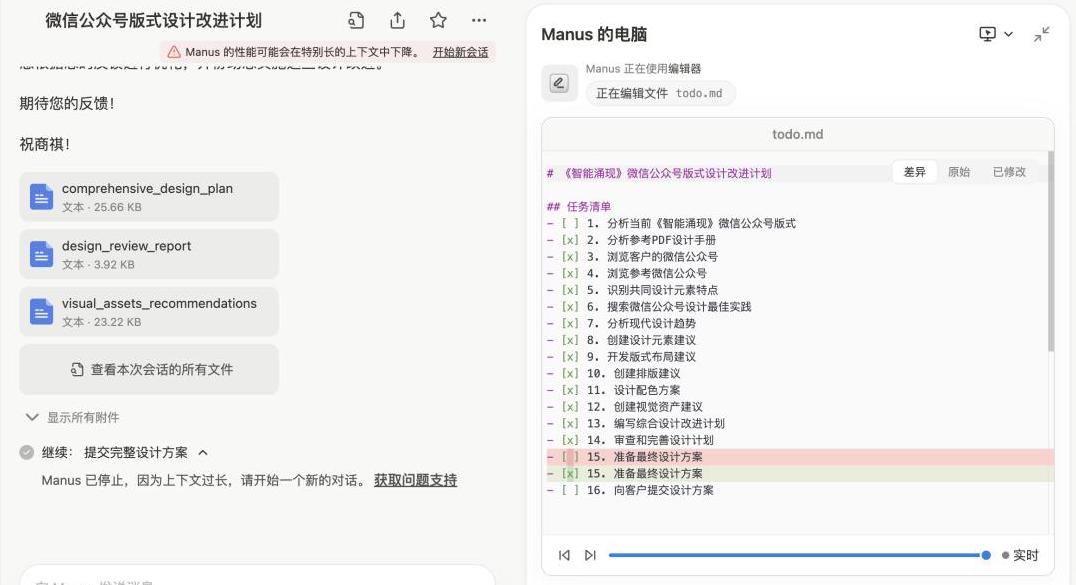Skip to the next step in playback
The image size is (1076, 585).
coord(590,555)
